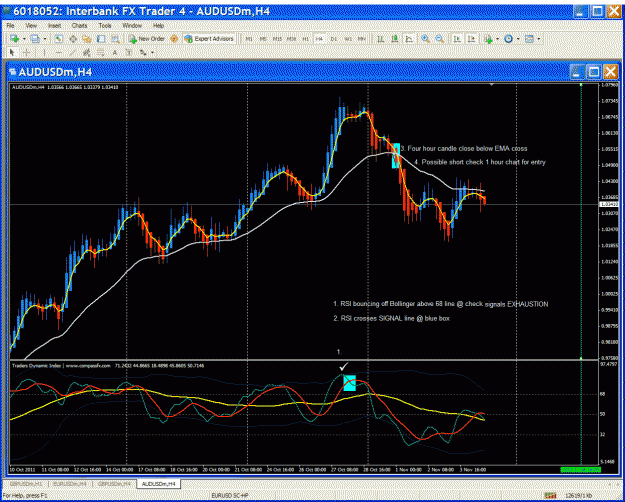Open the View menu

click(31, 26)
